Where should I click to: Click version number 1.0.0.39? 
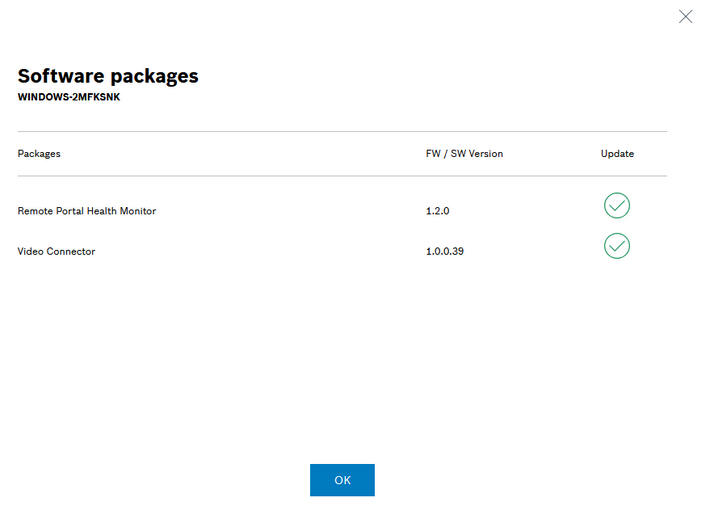[445, 251]
